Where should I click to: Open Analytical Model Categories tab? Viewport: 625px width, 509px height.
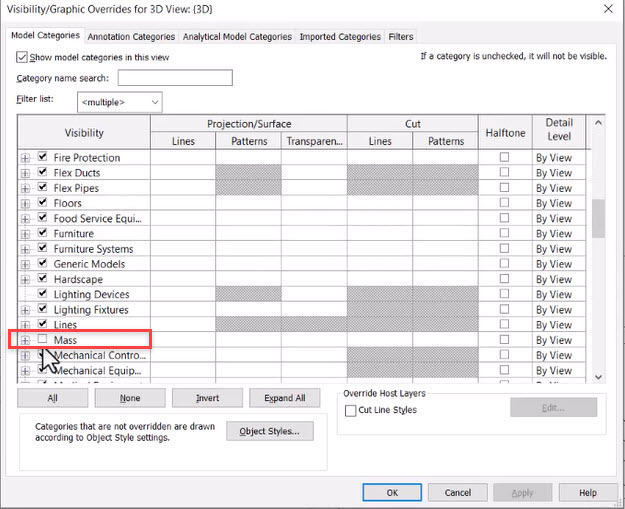pyautogui.click(x=237, y=37)
